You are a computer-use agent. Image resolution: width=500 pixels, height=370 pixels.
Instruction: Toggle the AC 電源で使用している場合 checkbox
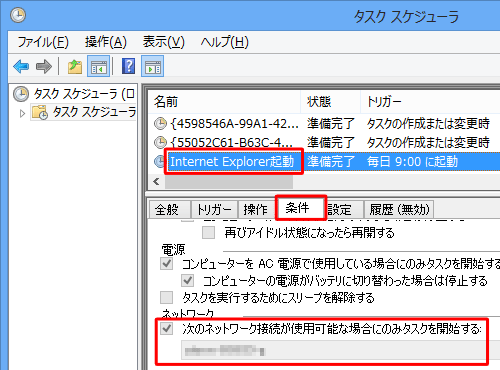[x=167, y=263]
